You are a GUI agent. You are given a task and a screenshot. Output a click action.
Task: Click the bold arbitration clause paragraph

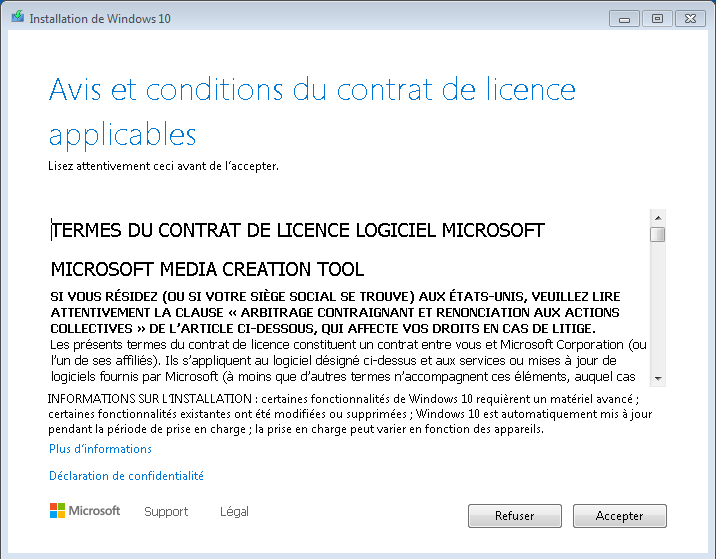(335, 312)
